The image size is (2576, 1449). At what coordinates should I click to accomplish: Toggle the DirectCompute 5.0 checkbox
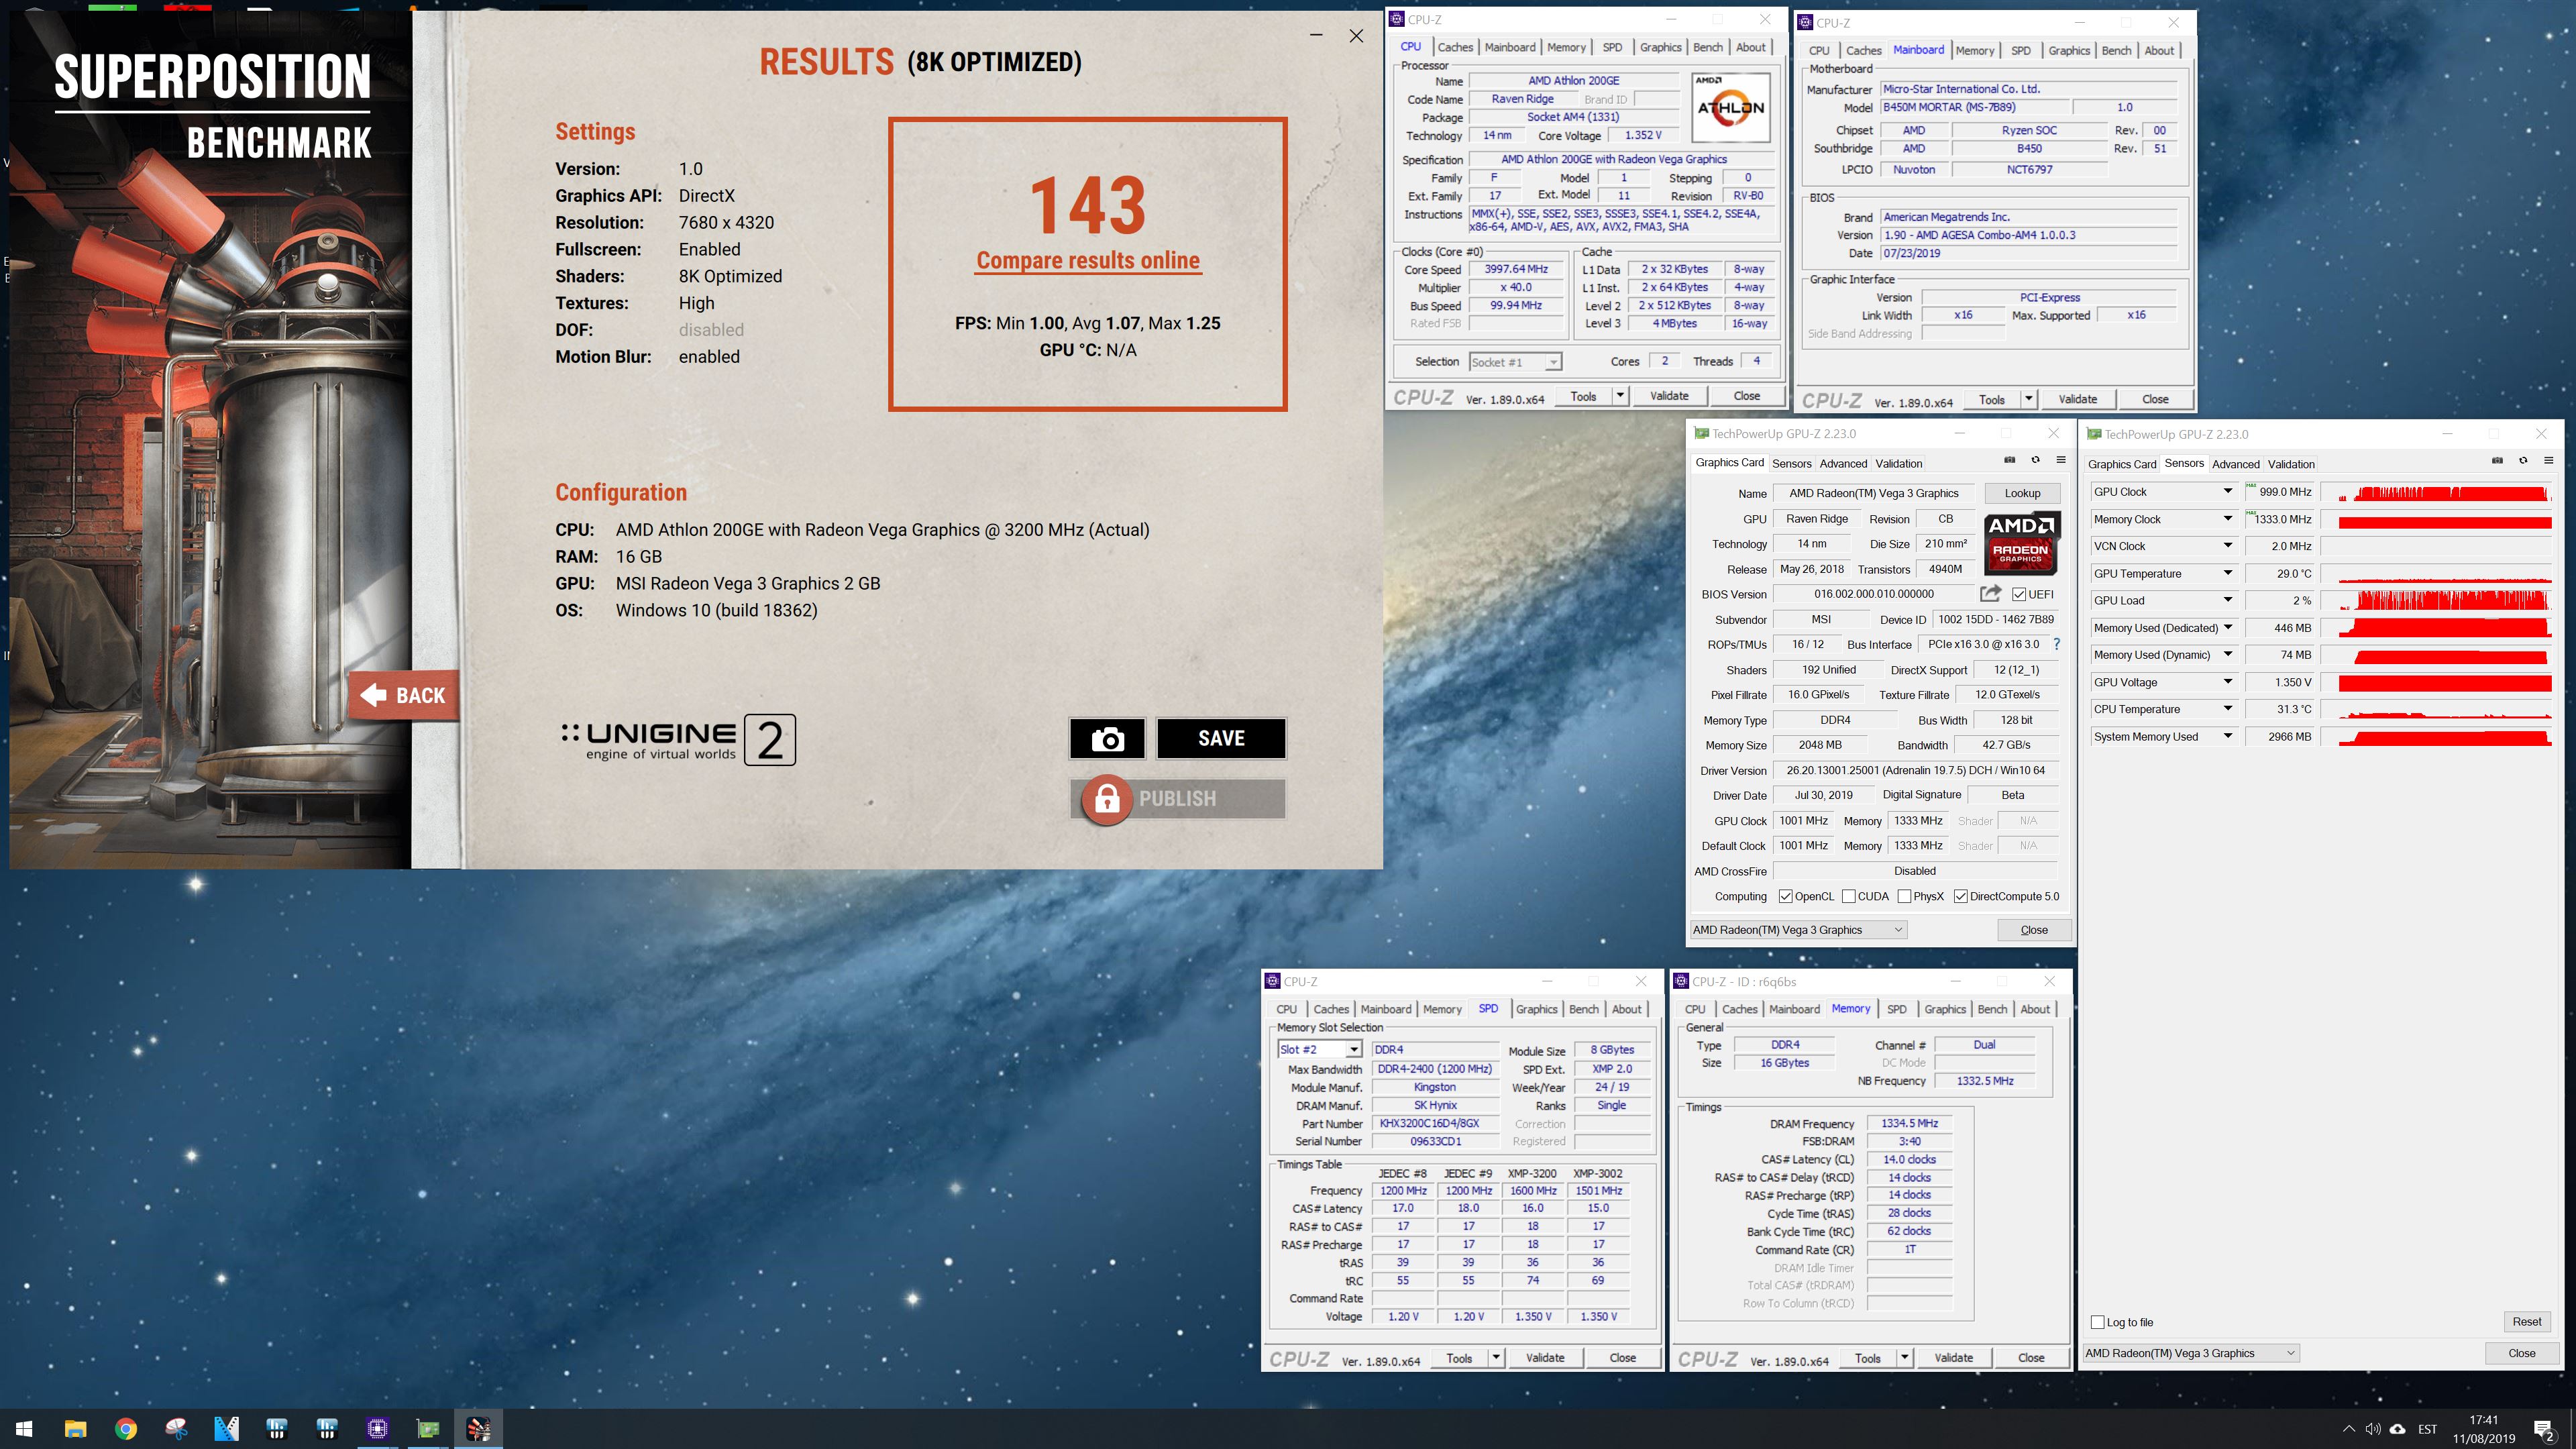(x=1960, y=897)
